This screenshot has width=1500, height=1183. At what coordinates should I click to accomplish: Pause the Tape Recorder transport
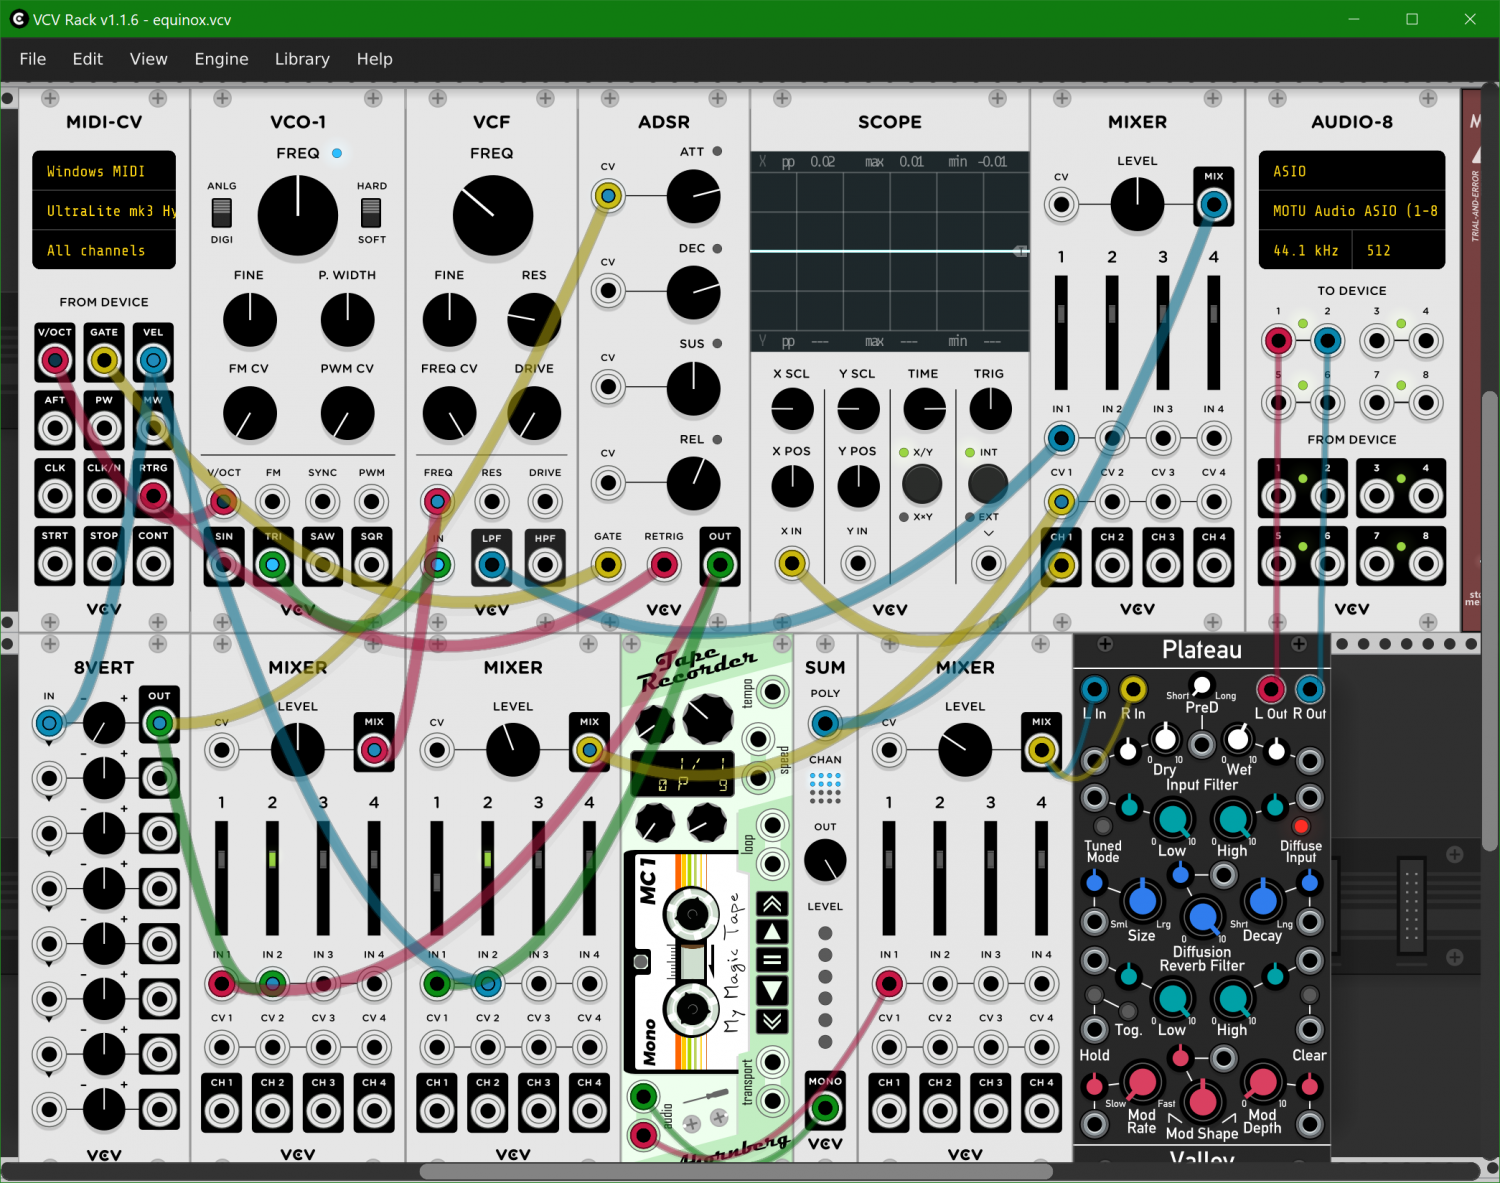pyautogui.click(x=772, y=961)
